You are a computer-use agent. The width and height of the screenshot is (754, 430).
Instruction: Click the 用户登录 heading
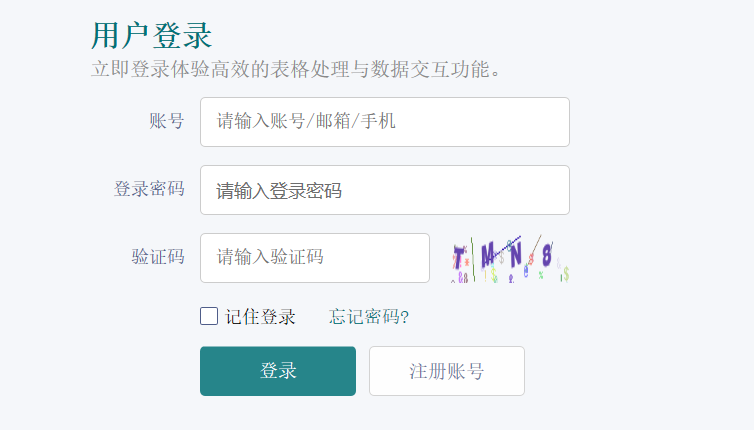(x=151, y=36)
